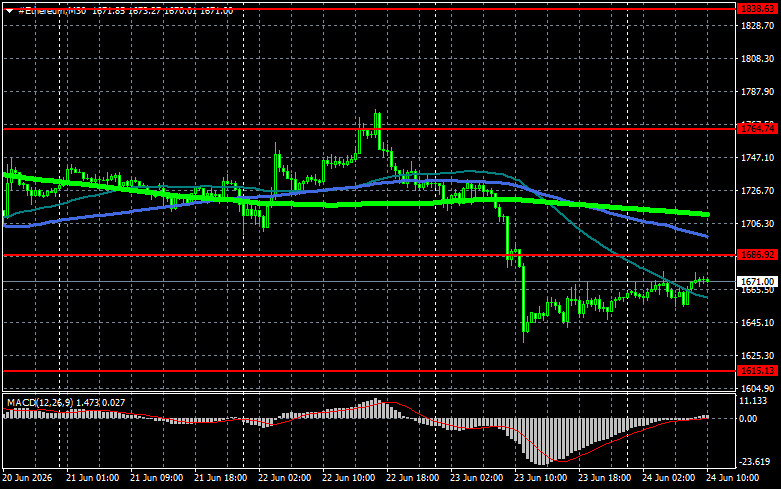The width and height of the screenshot is (781, 489).
Task: Click the 1747.10 price scale value
Action: 758,157
